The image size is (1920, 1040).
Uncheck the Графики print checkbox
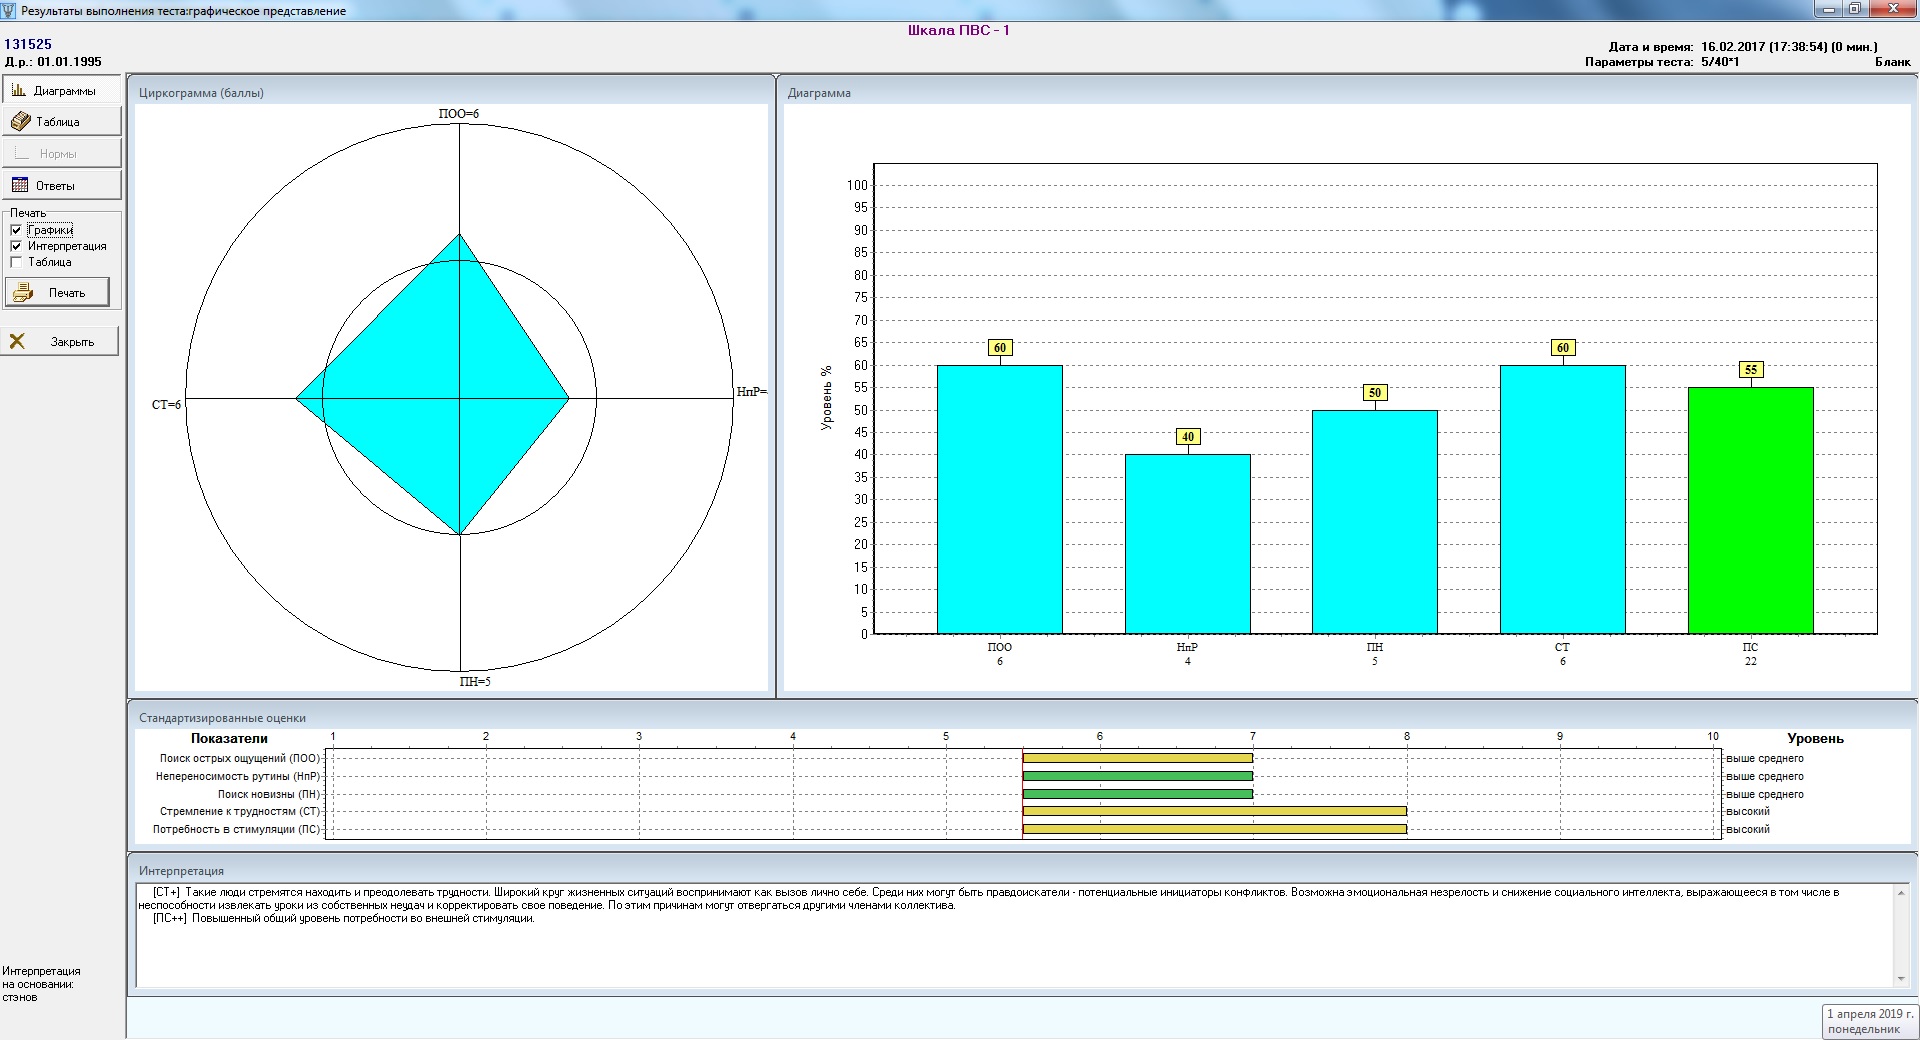click(x=16, y=230)
